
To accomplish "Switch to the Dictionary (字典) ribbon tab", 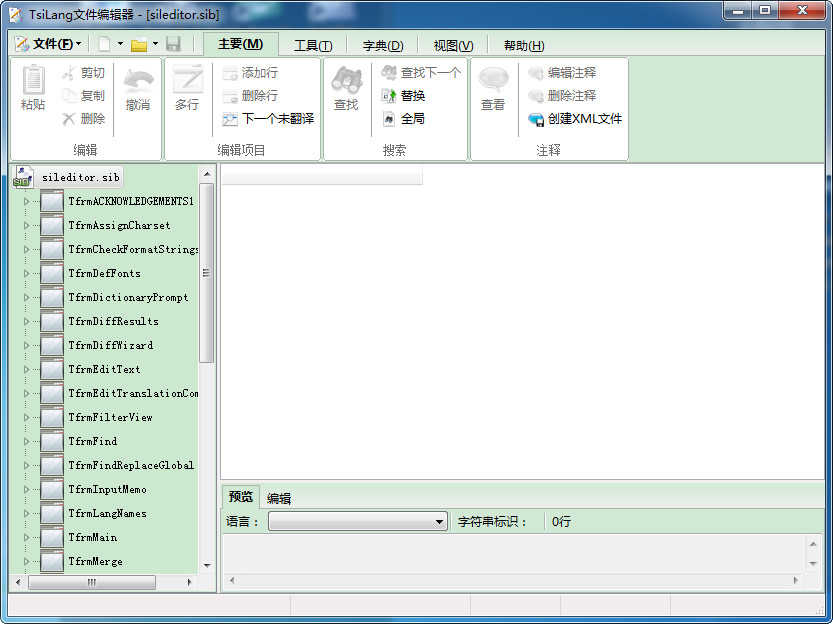I will click(x=383, y=46).
